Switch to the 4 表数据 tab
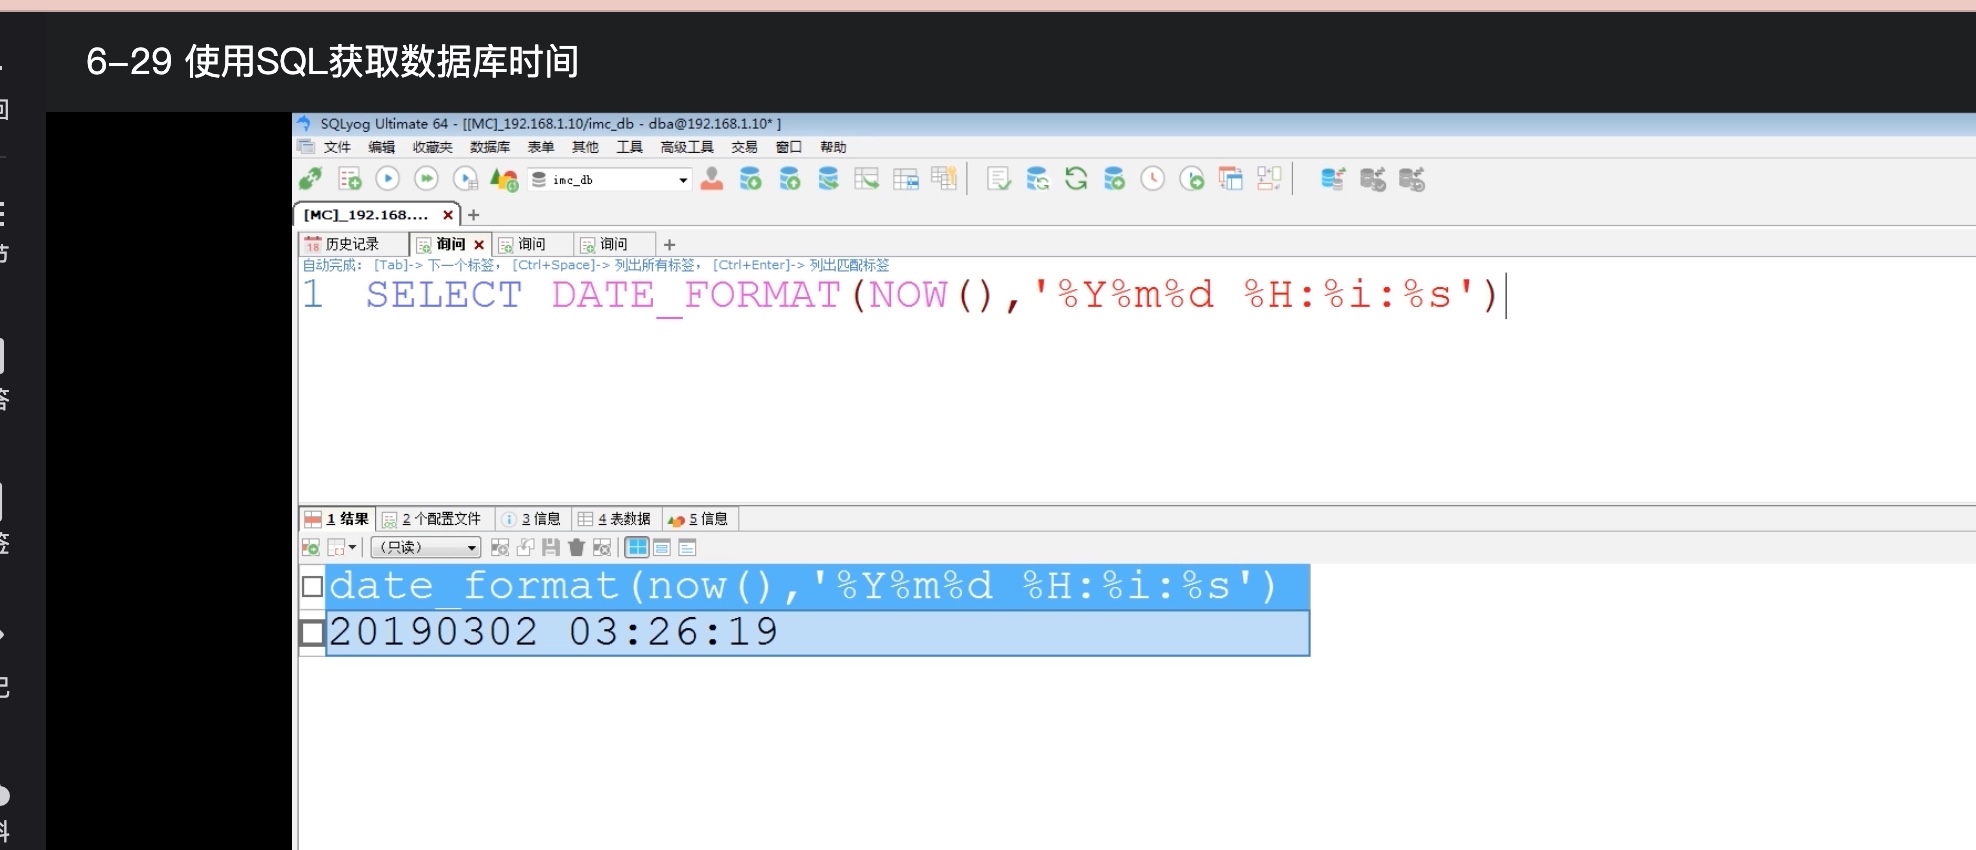 [615, 519]
